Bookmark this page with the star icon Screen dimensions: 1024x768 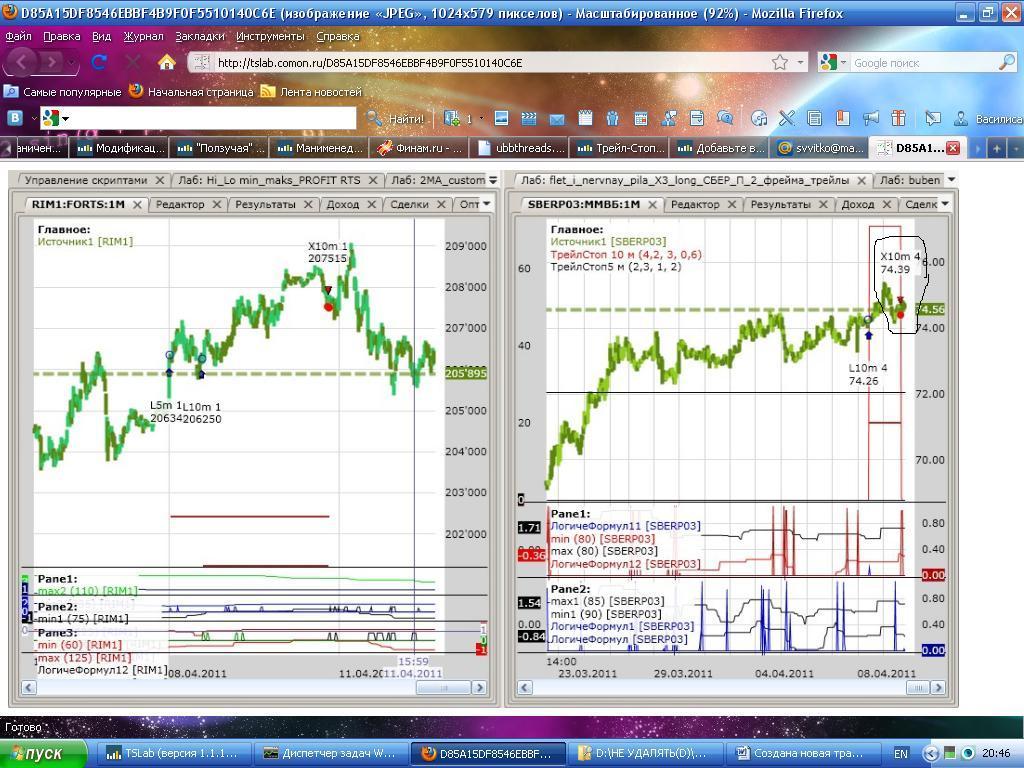[x=779, y=63]
